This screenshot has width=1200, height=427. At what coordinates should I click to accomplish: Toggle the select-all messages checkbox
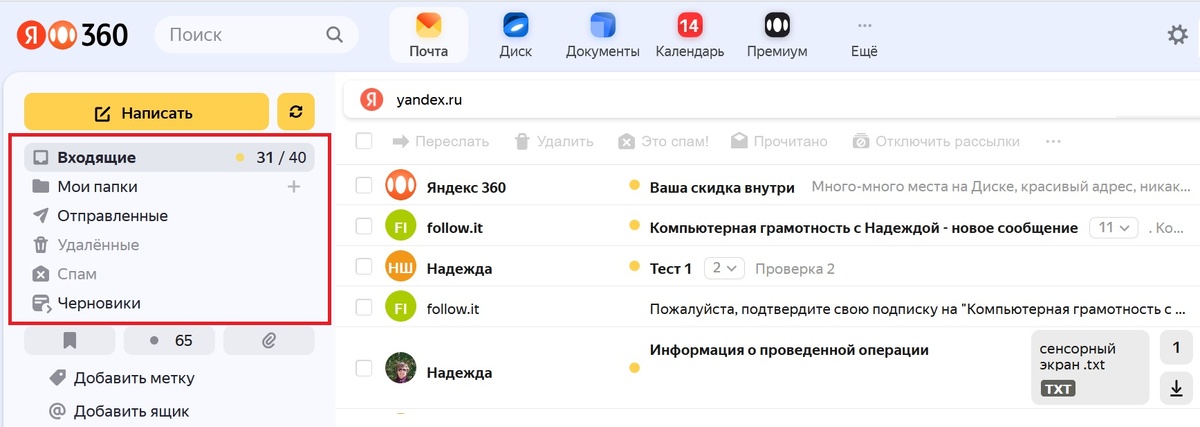pyautogui.click(x=364, y=141)
